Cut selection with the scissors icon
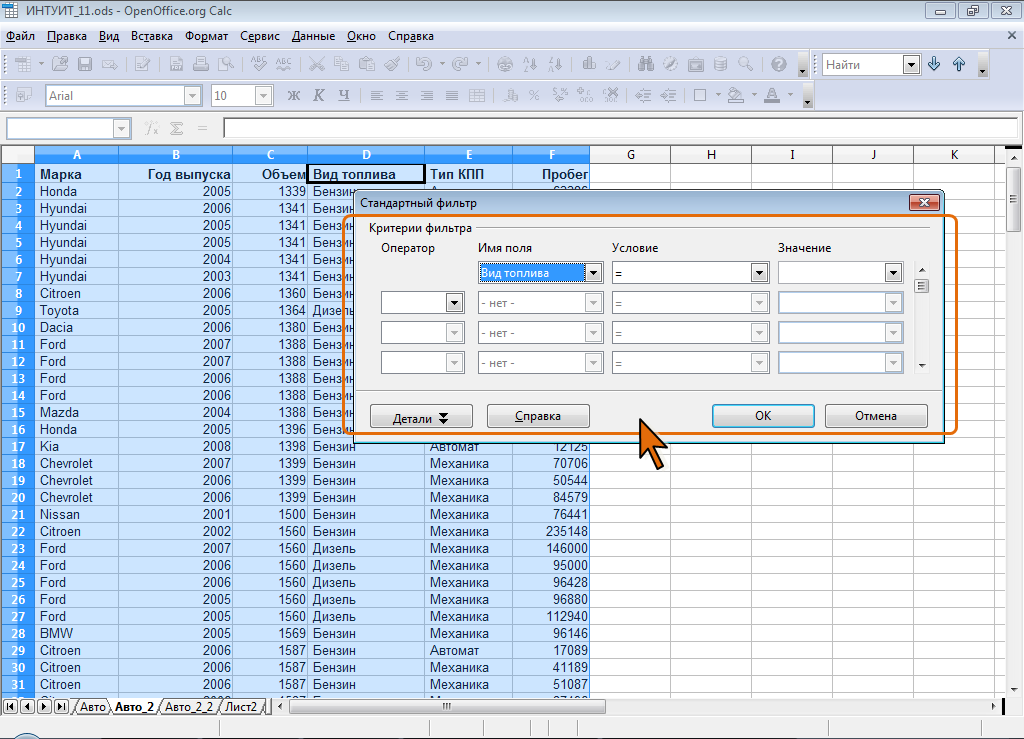 pos(317,64)
